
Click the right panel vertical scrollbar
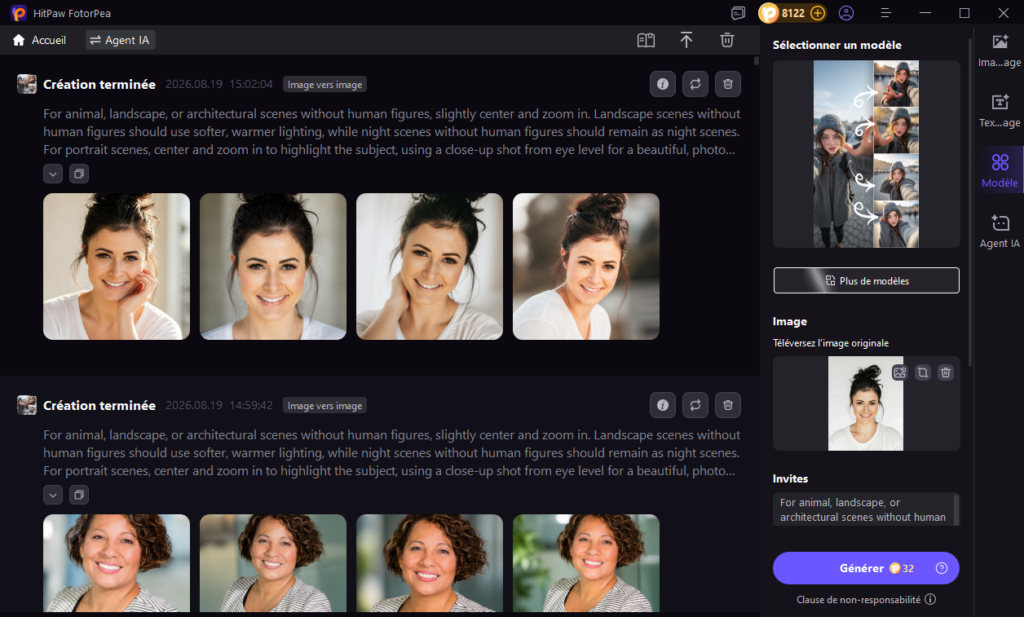(970, 202)
